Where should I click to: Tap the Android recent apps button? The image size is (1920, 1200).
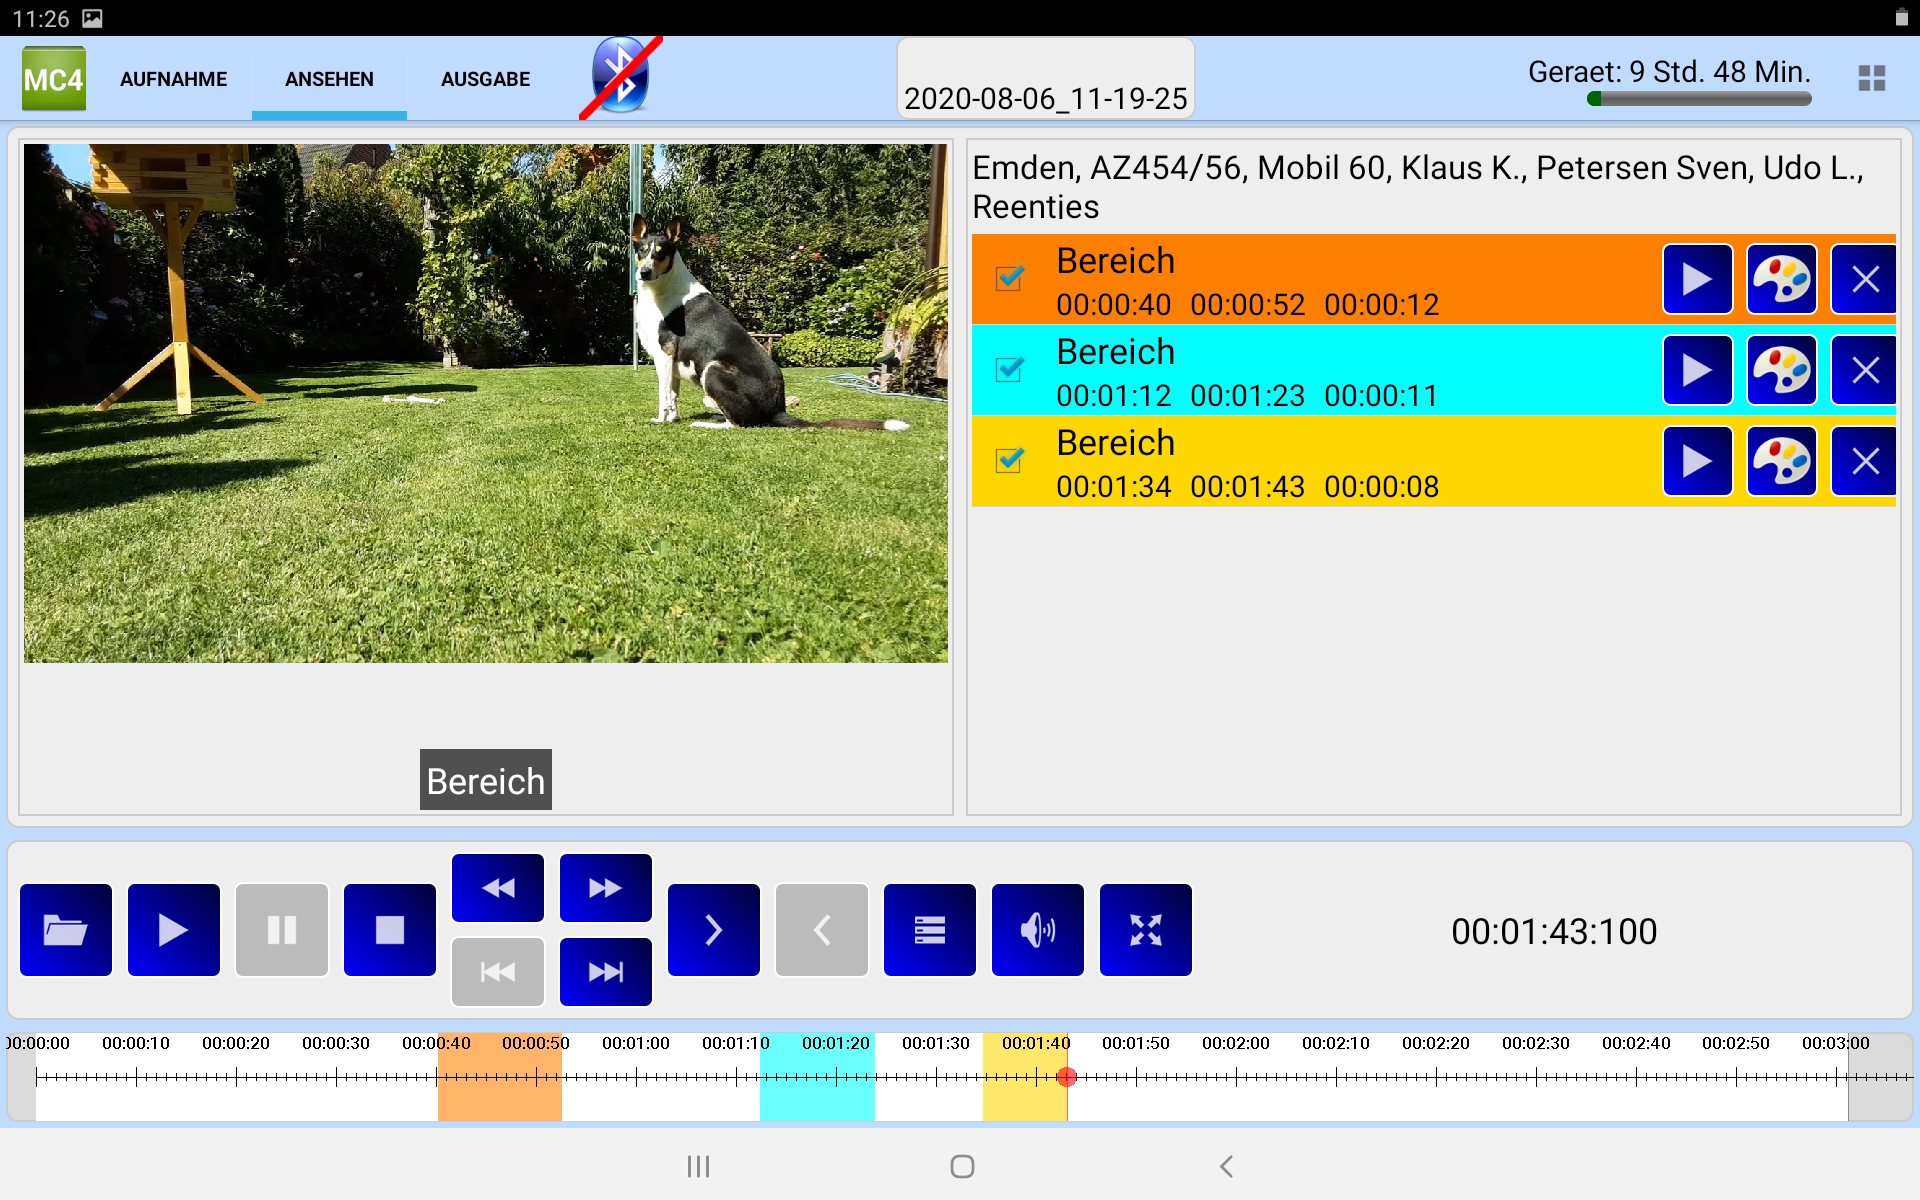pyautogui.click(x=698, y=1166)
